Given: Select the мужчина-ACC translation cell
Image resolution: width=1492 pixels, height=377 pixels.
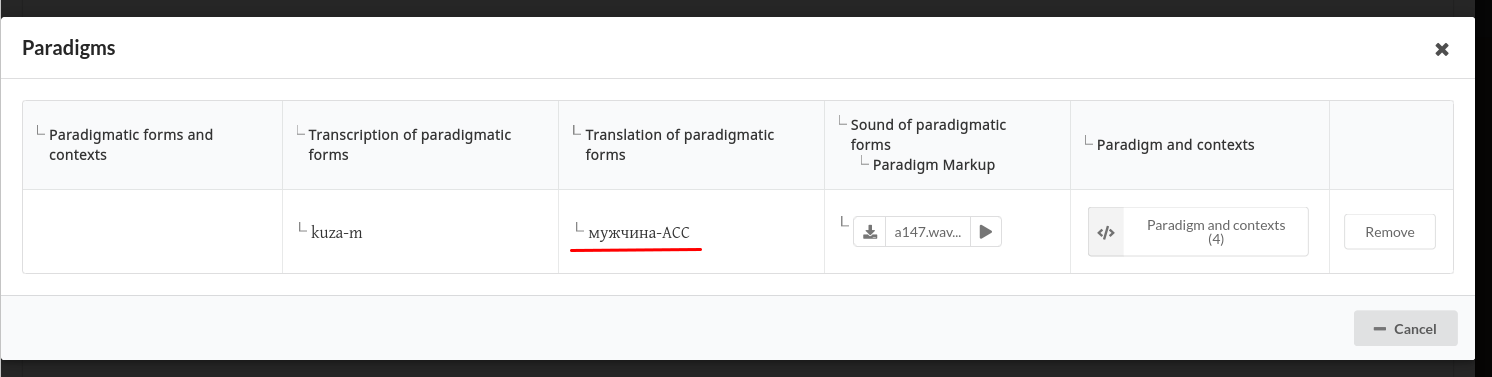Looking at the screenshot, I should coord(691,232).
